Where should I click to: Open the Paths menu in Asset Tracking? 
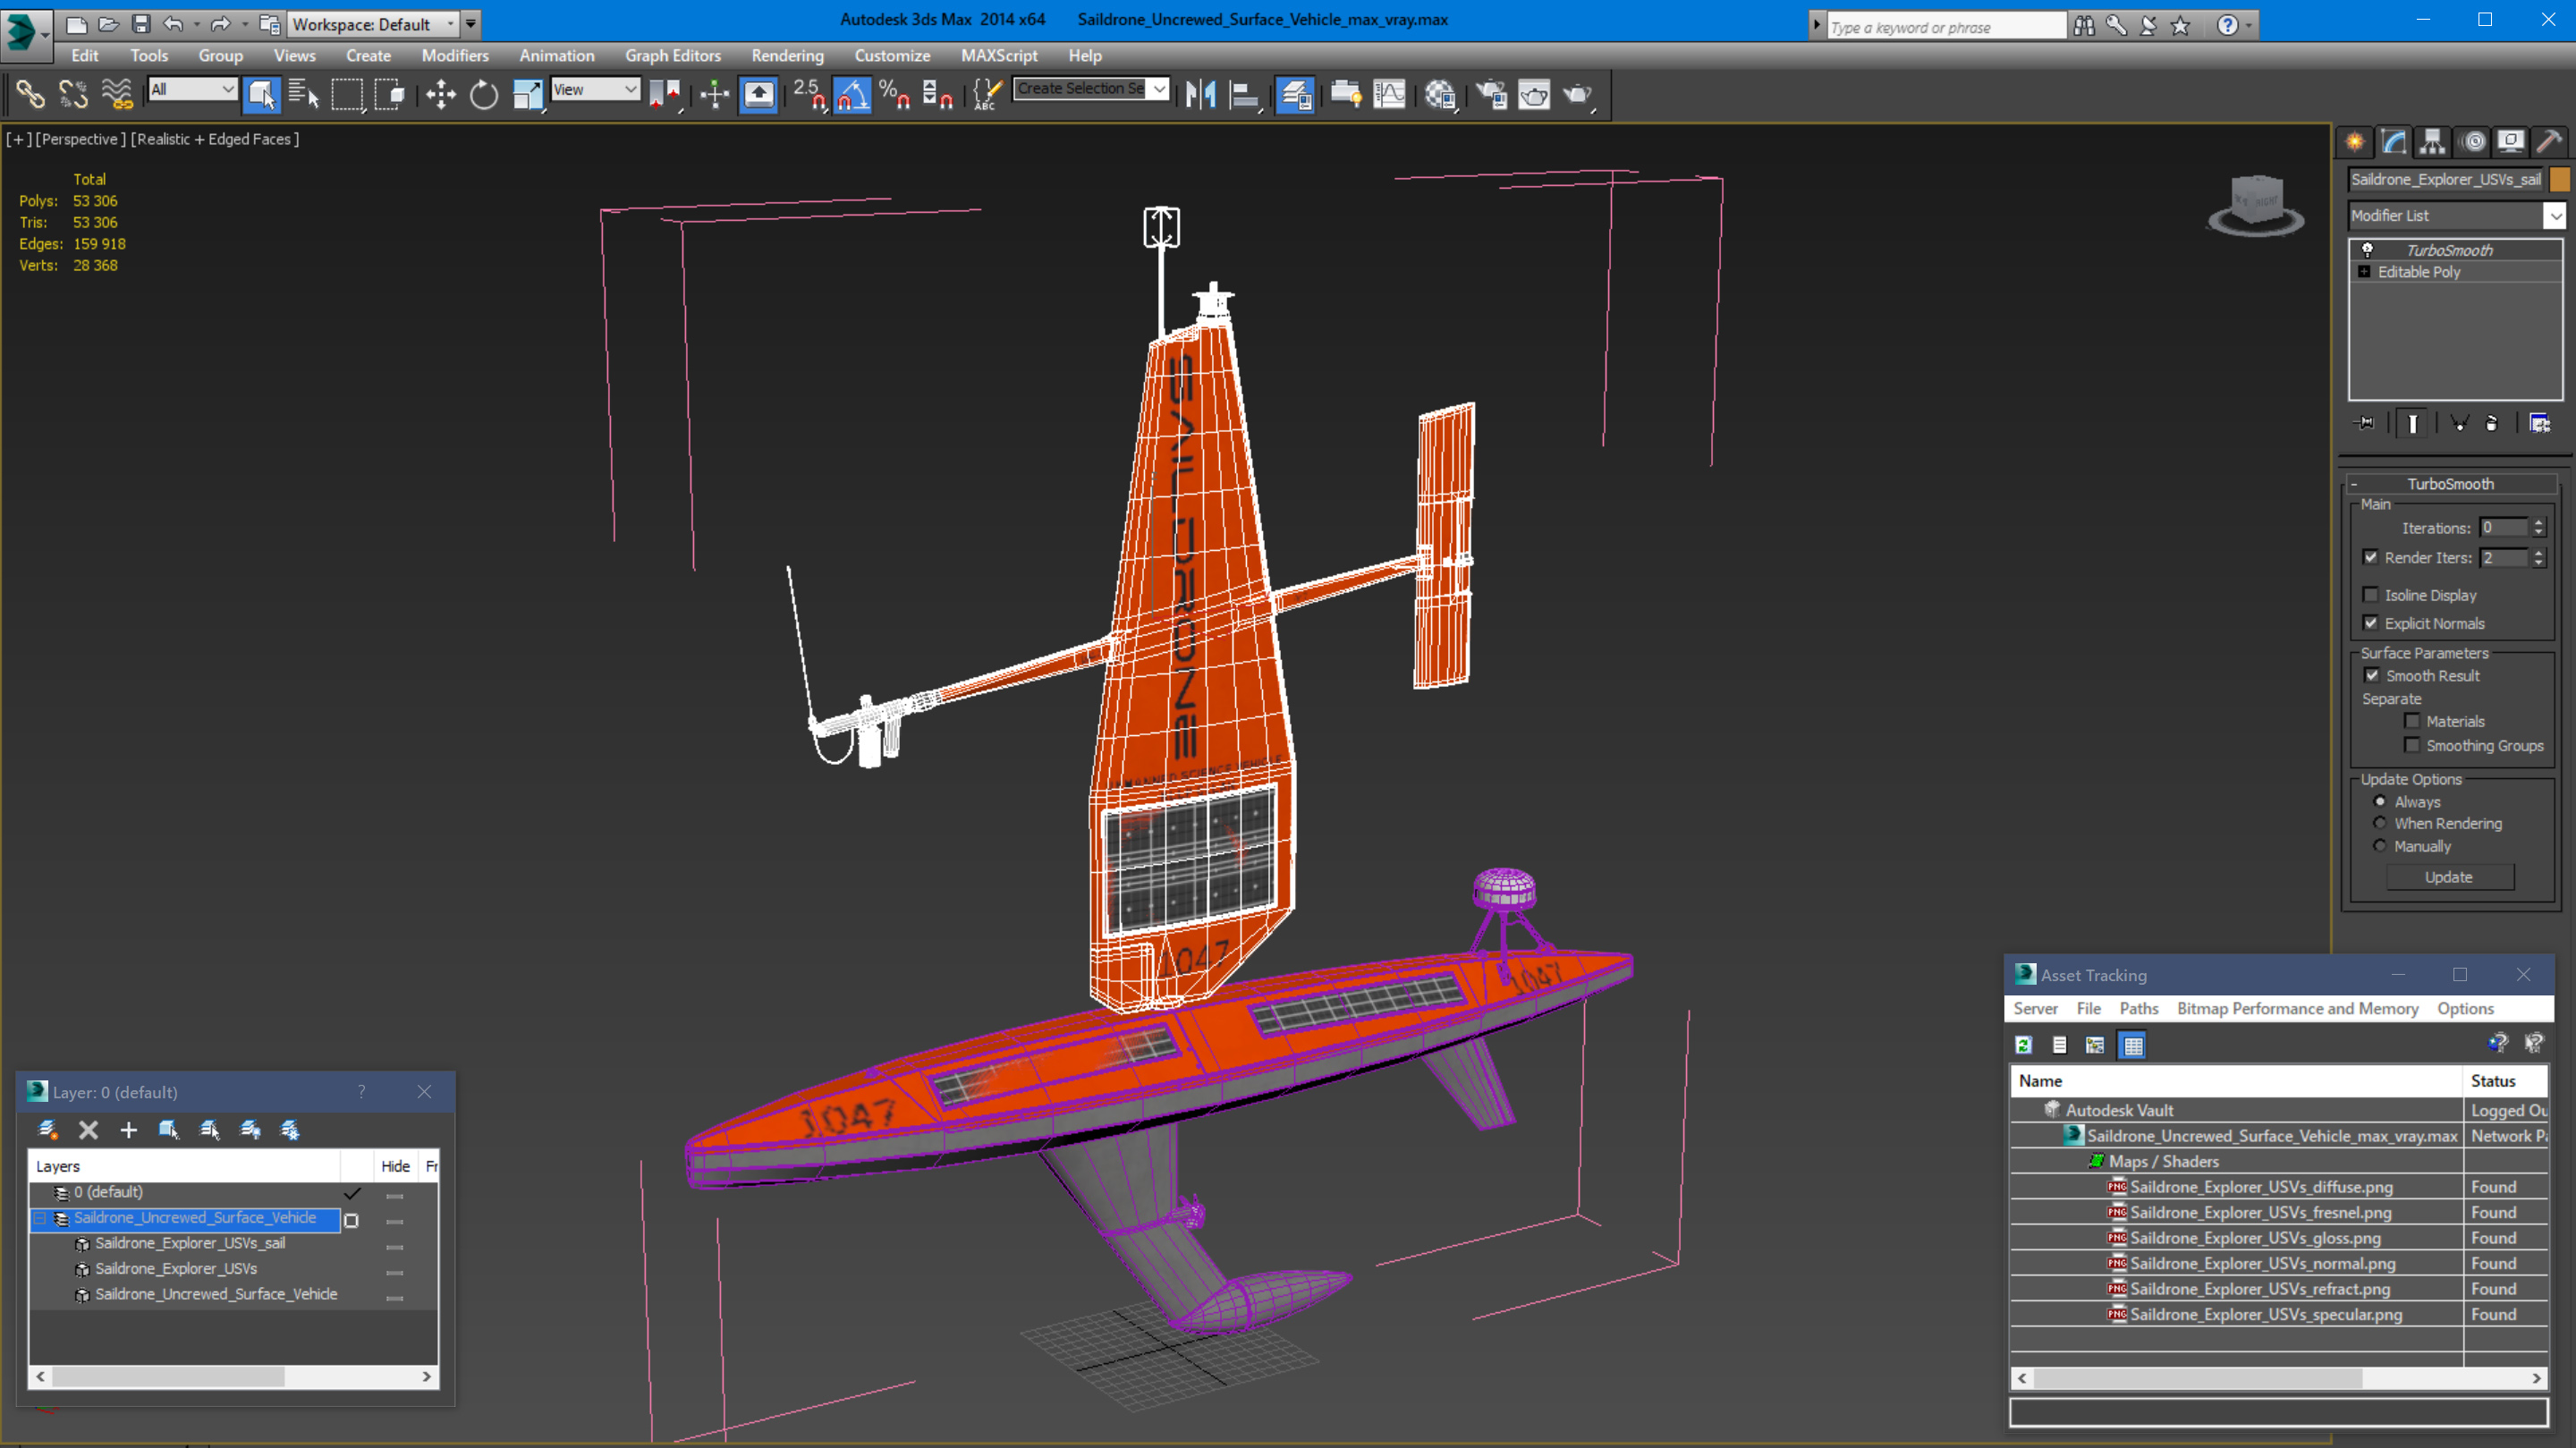point(2138,1008)
